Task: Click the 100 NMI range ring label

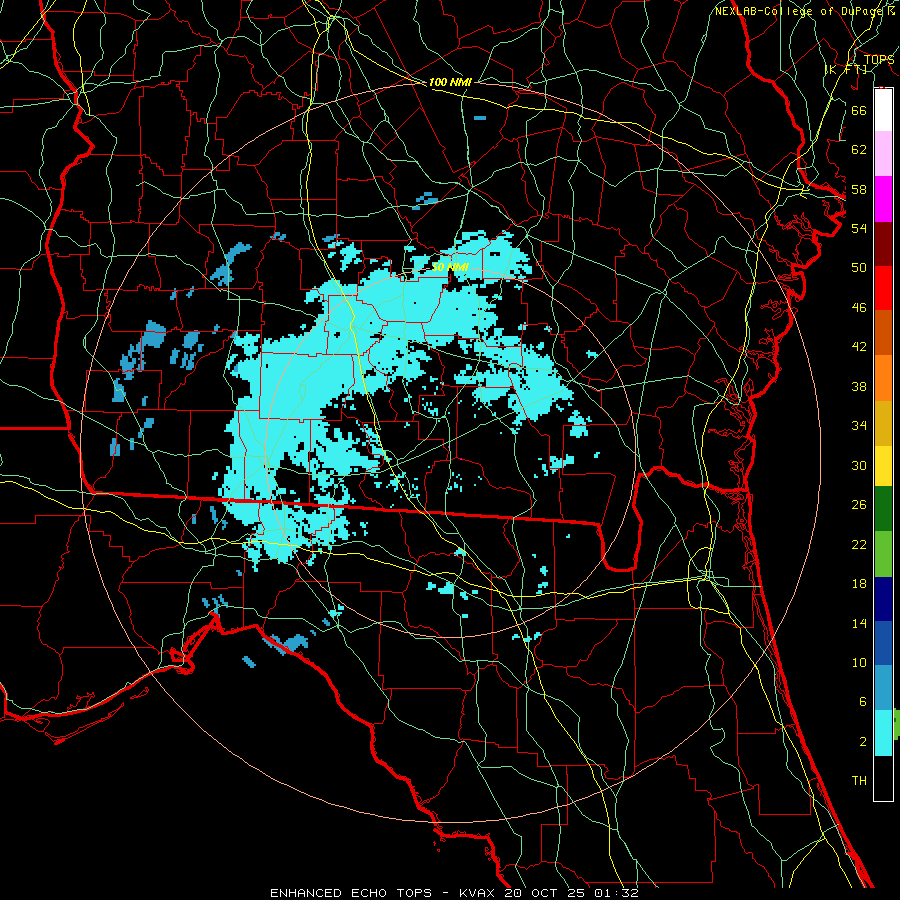Action: point(450,83)
